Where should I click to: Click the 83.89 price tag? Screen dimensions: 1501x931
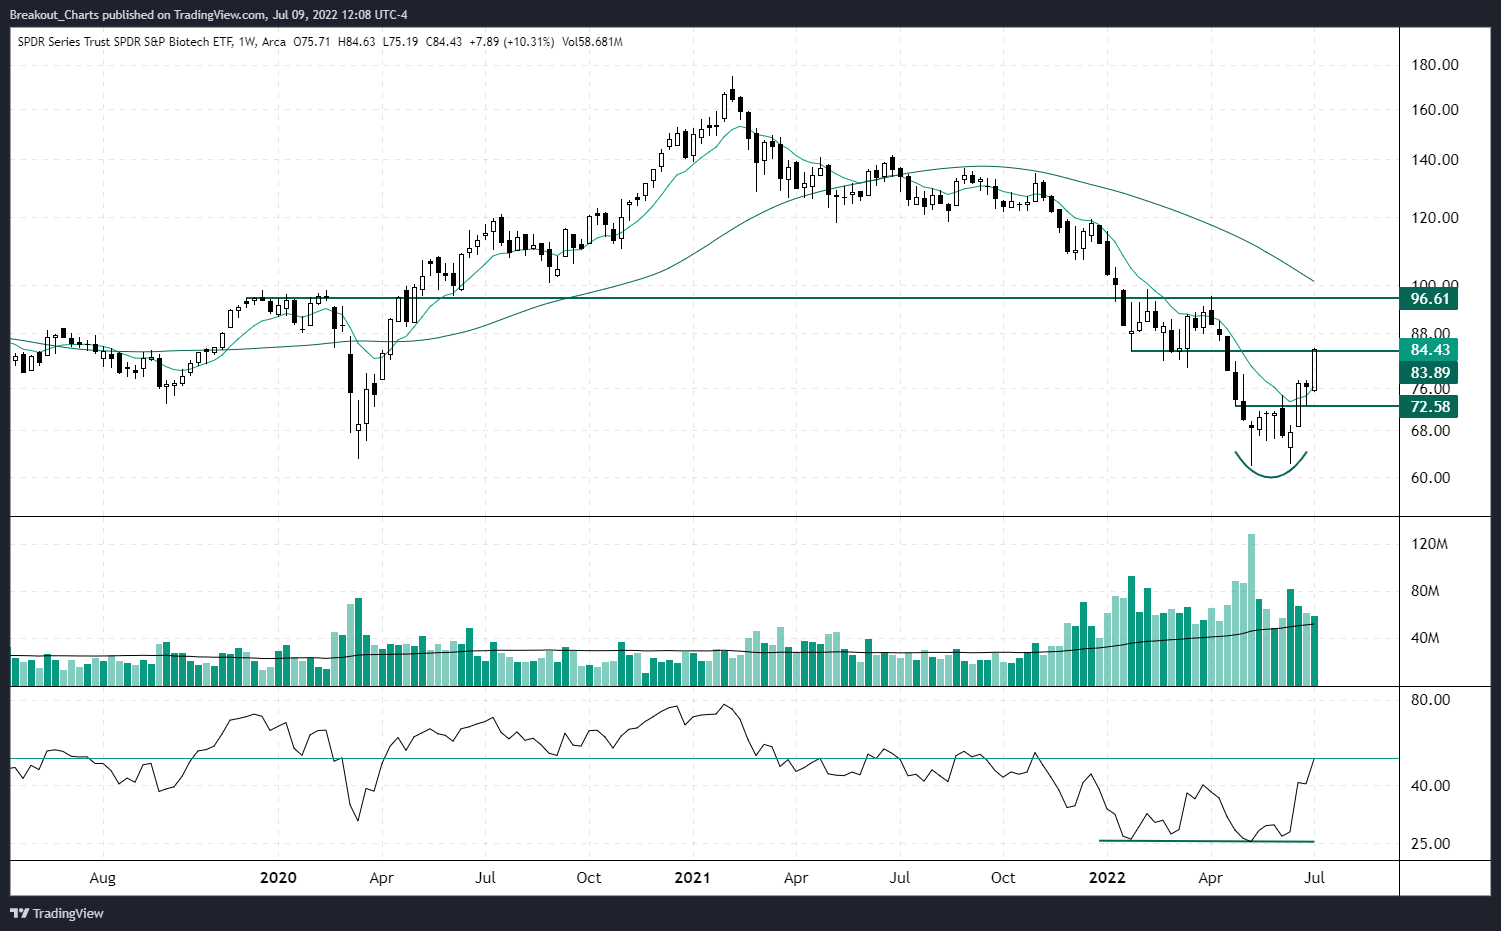click(x=1429, y=373)
